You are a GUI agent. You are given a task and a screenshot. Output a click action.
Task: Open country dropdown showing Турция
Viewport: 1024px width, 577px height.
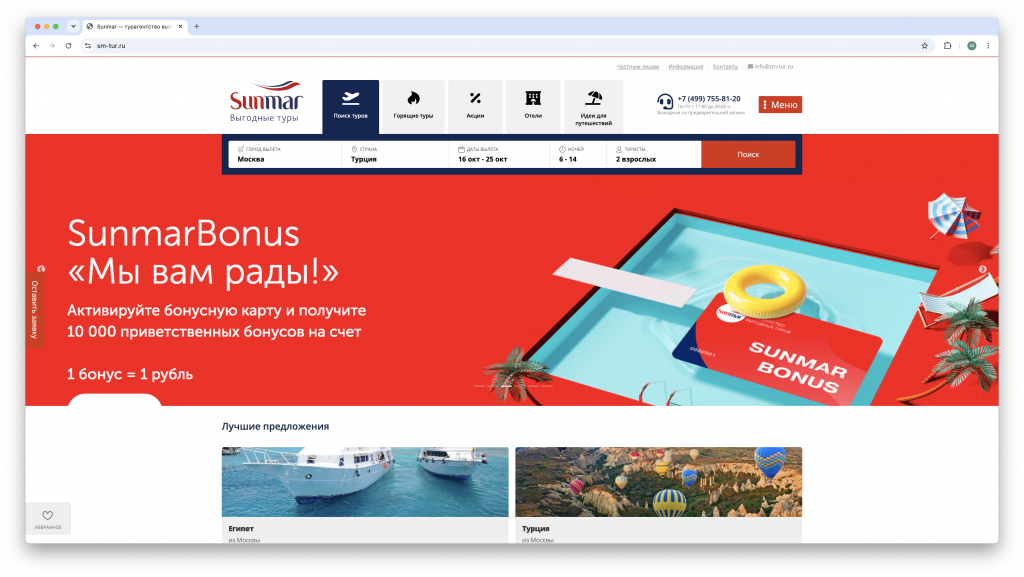[395, 155]
